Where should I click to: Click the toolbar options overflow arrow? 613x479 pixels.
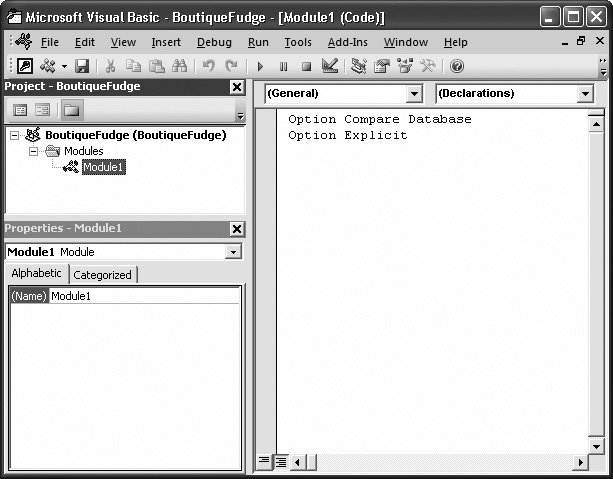click(x=603, y=66)
